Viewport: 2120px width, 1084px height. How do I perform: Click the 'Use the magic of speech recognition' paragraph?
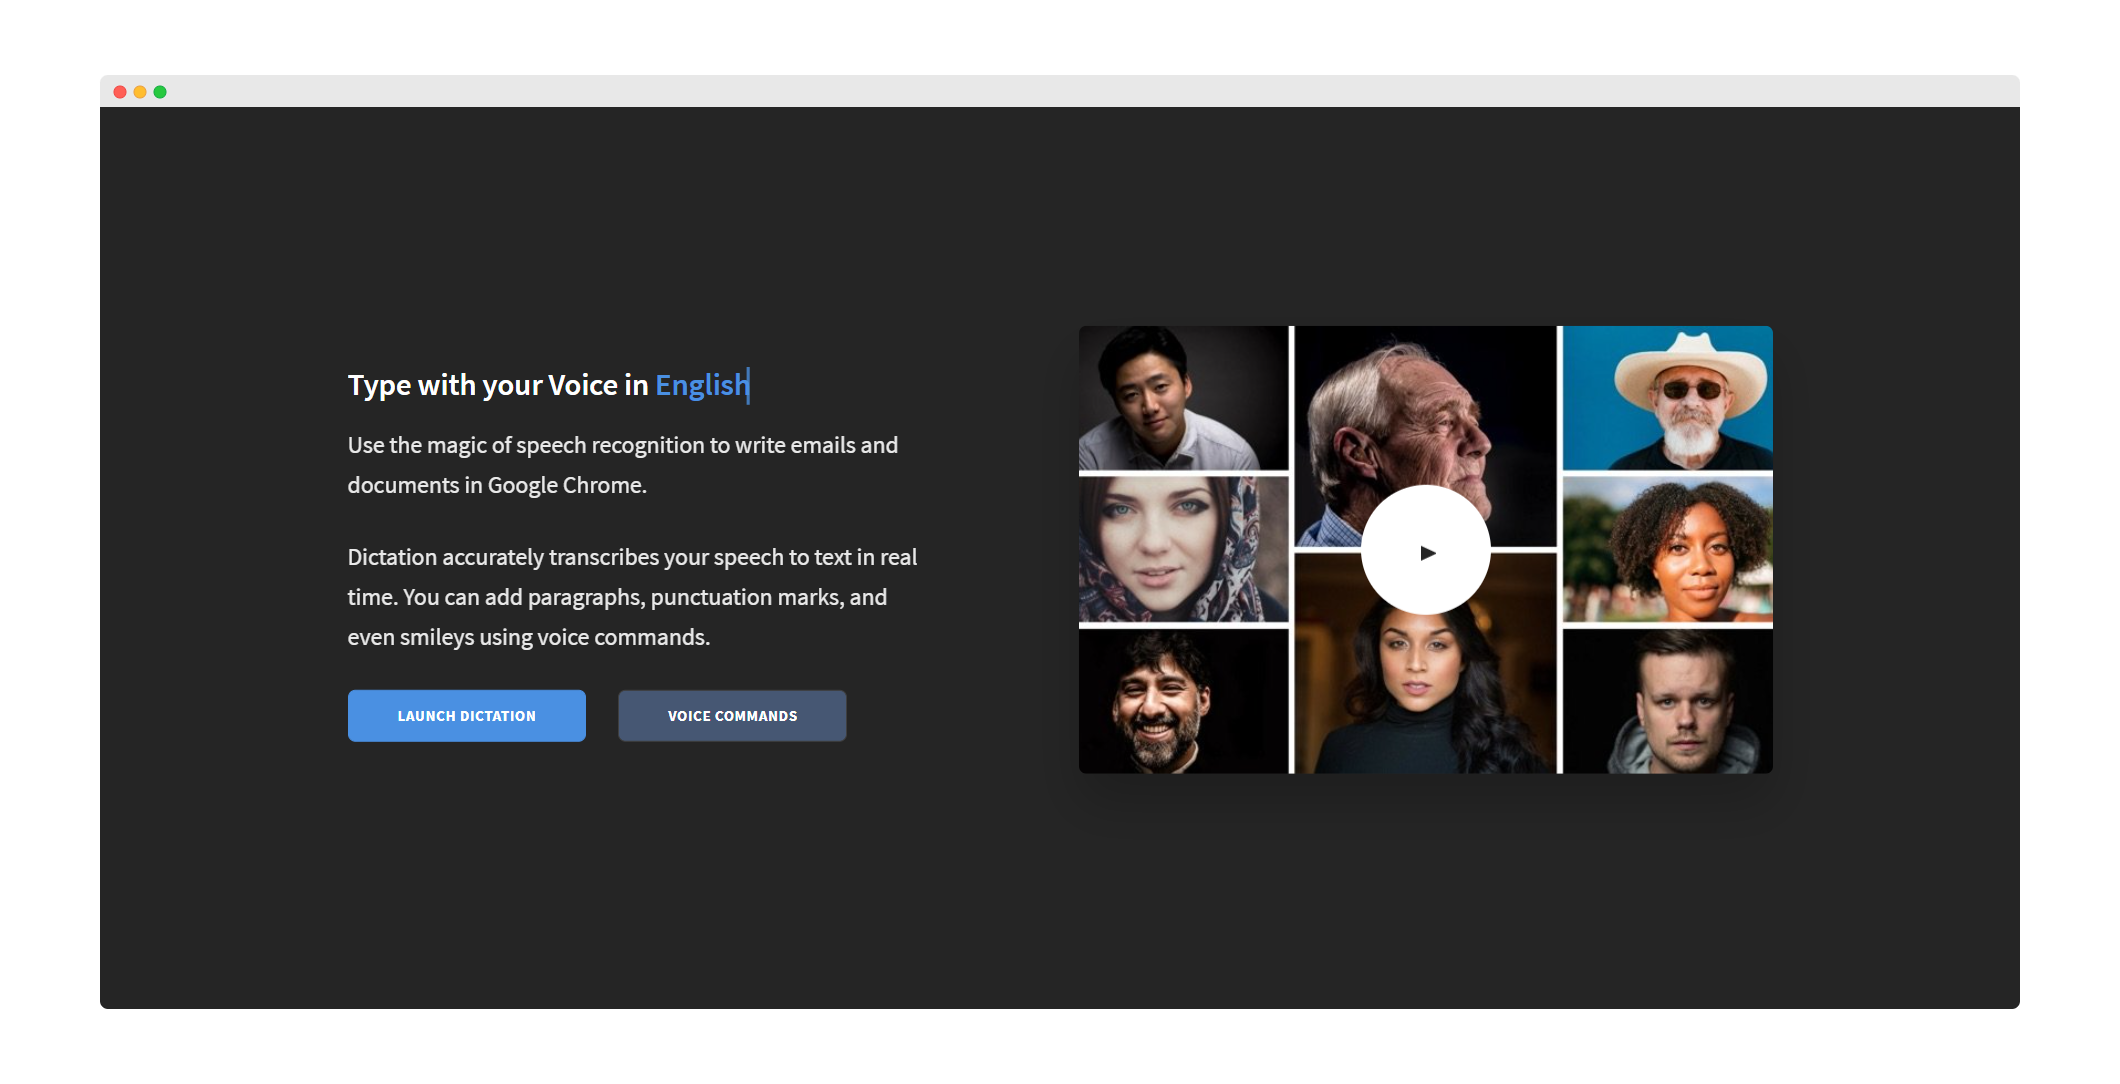click(x=622, y=465)
